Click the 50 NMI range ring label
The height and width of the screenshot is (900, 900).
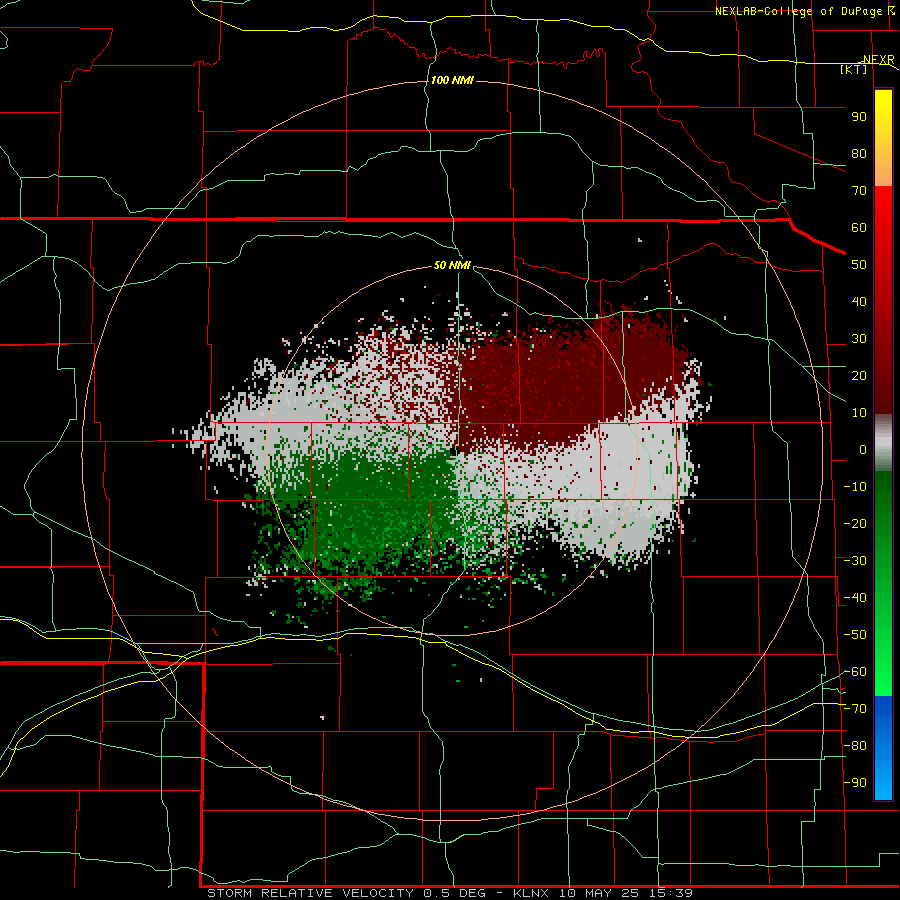tap(452, 265)
